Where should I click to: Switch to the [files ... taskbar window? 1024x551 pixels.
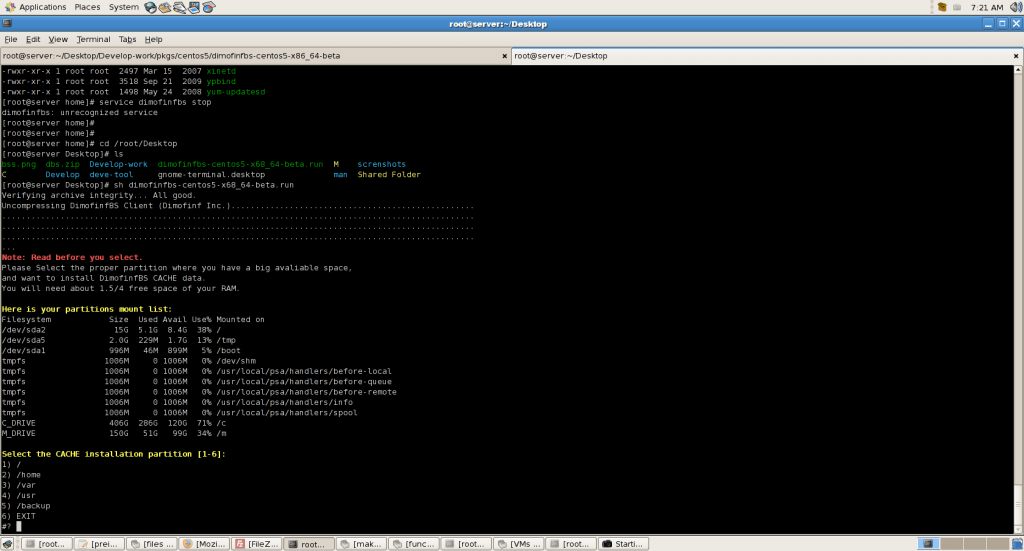[152, 543]
